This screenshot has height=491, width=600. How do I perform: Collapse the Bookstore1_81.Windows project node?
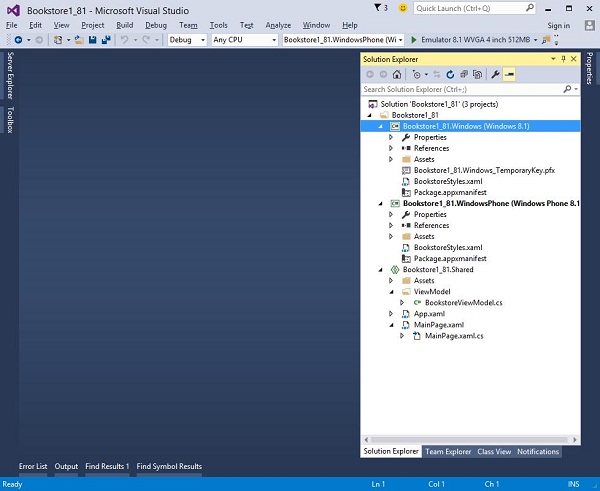(380, 127)
